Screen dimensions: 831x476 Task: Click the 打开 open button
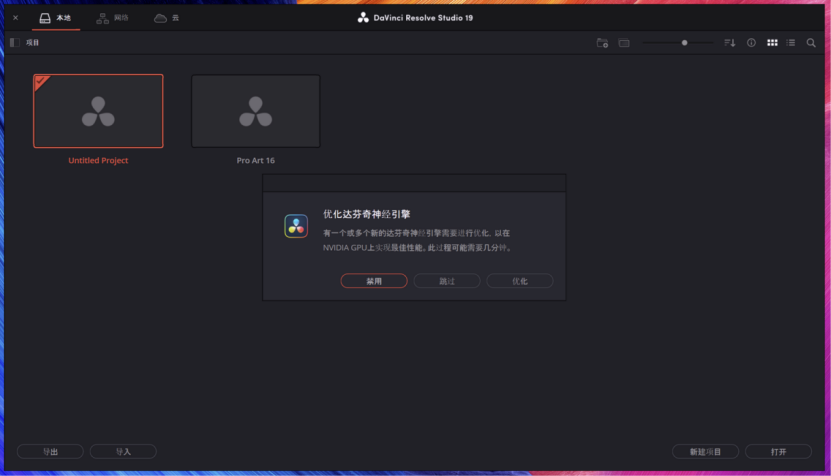[778, 452]
